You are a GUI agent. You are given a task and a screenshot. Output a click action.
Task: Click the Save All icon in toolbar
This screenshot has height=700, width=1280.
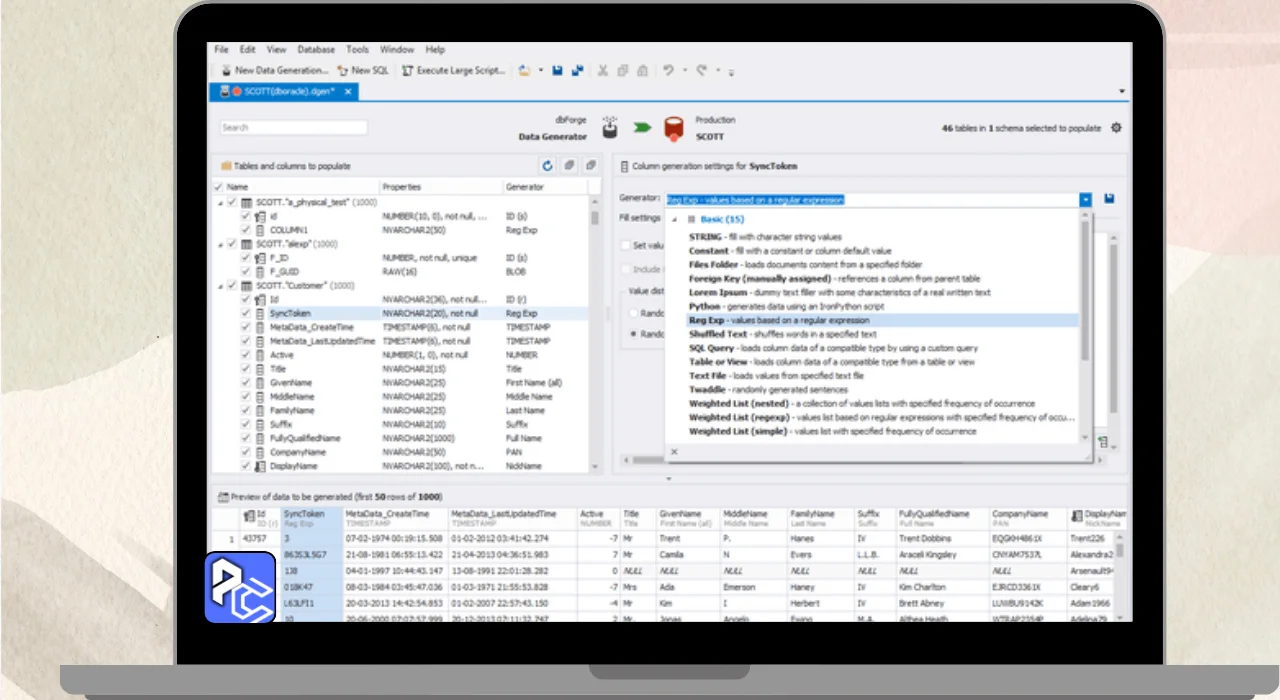pos(577,71)
